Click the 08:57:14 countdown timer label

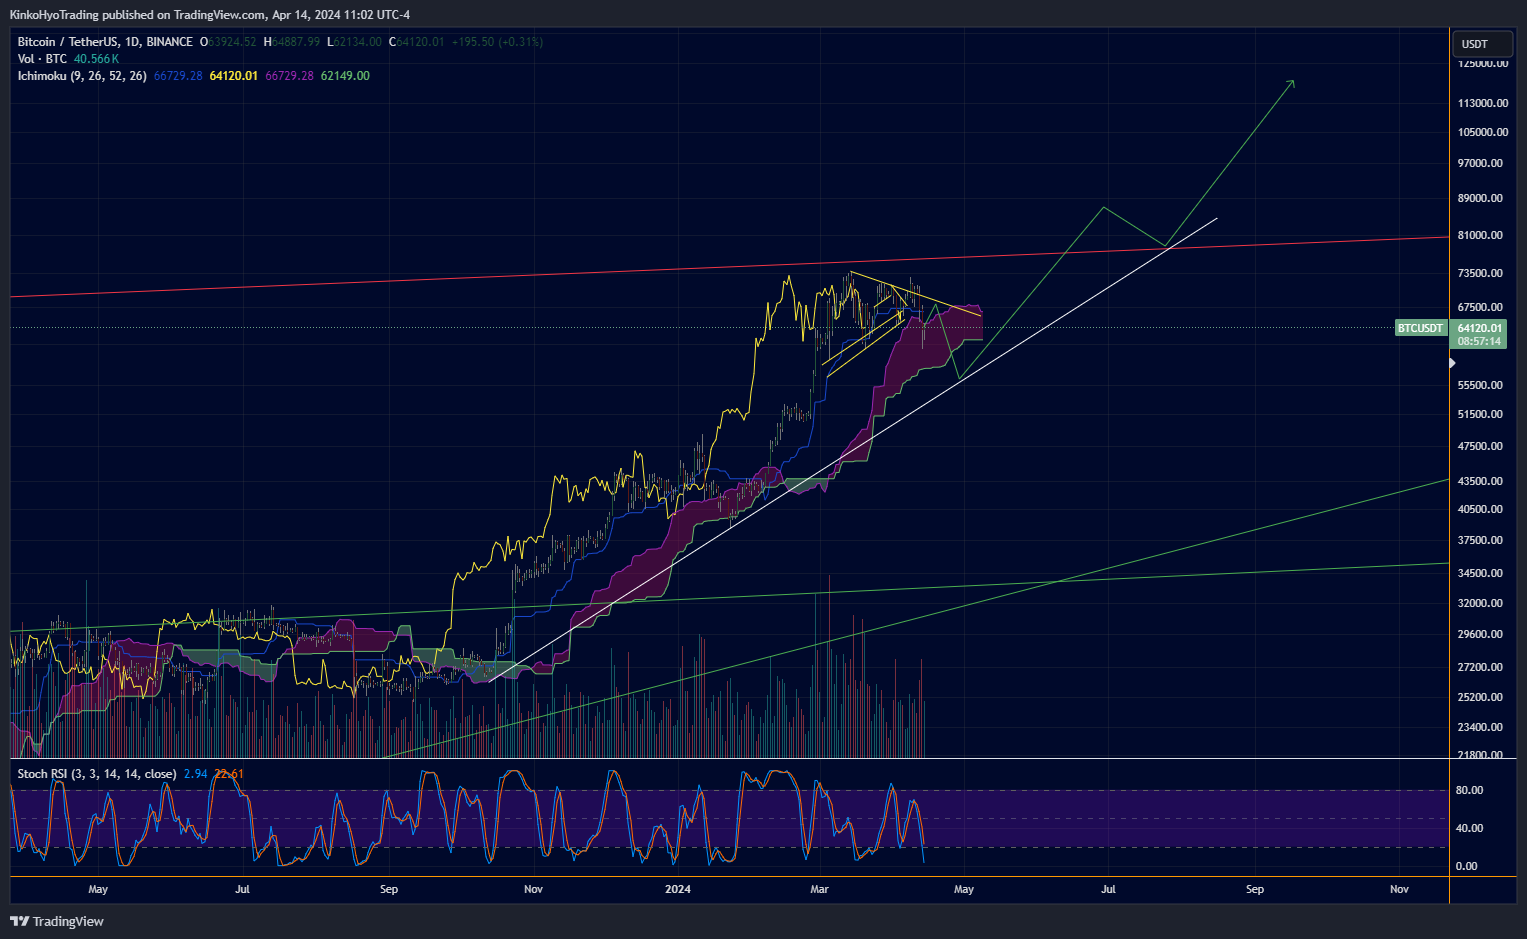coord(1479,342)
